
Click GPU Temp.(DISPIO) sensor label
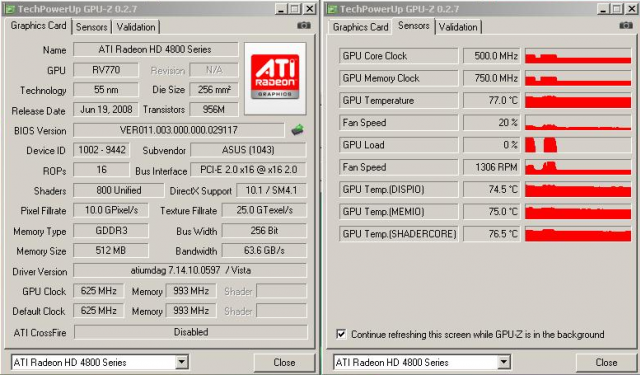coord(398,189)
